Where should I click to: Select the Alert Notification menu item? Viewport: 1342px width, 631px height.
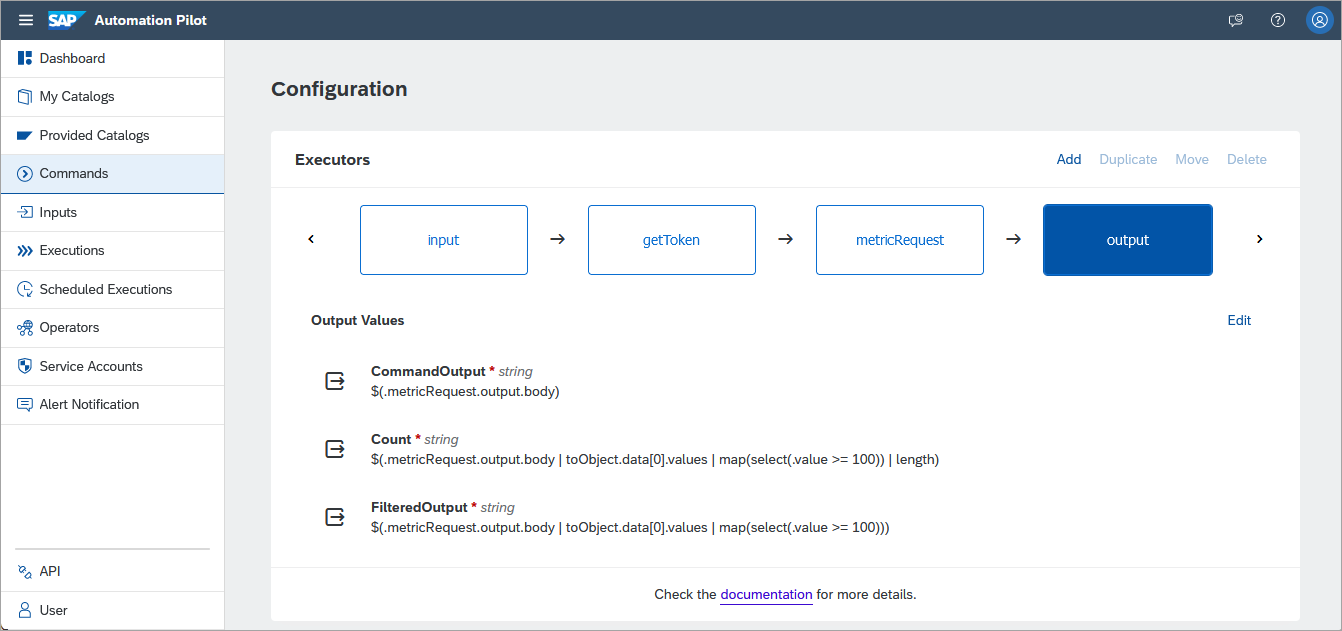click(x=112, y=405)
